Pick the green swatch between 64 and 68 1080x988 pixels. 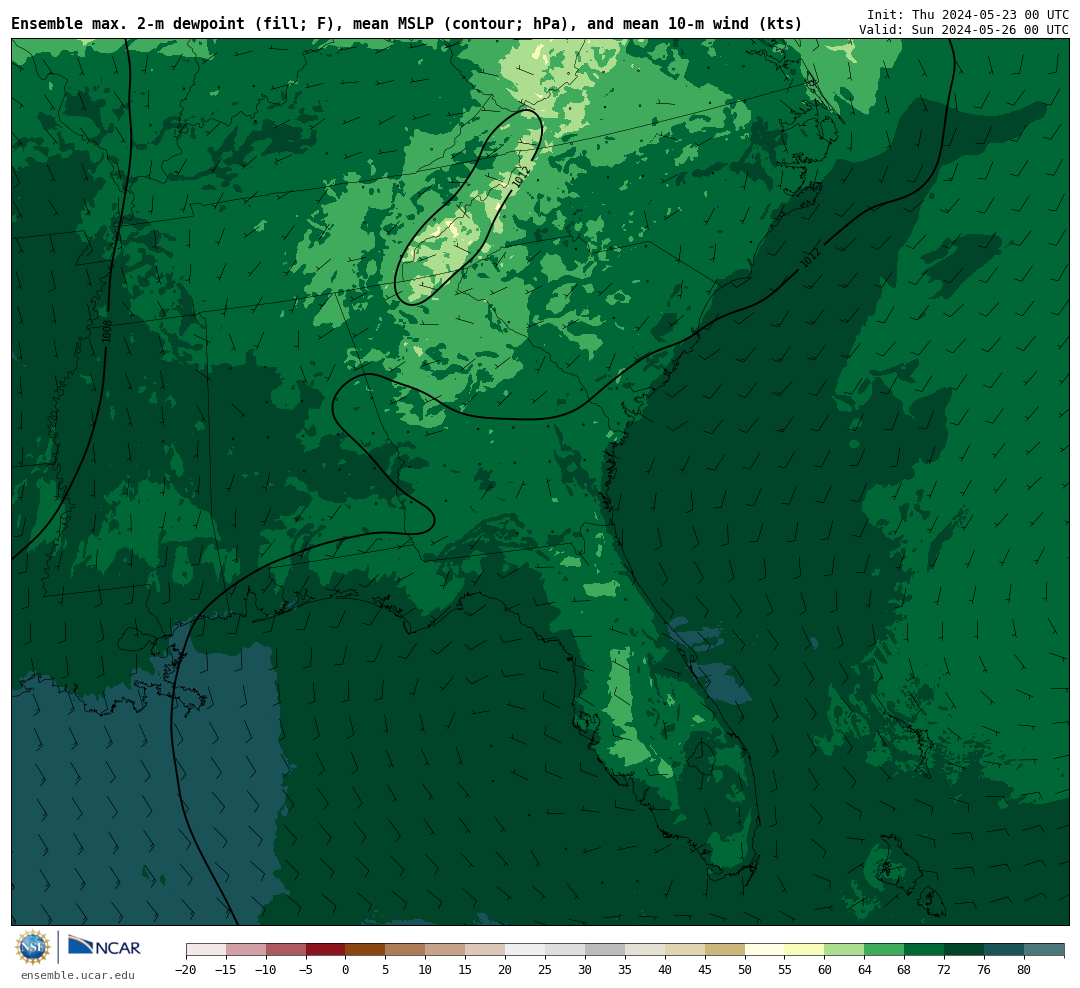[885, 950]
